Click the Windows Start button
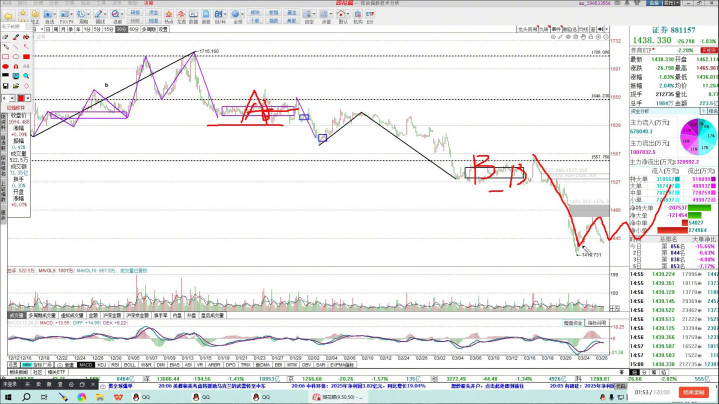719x404 pixels. [x=8, y=397]
